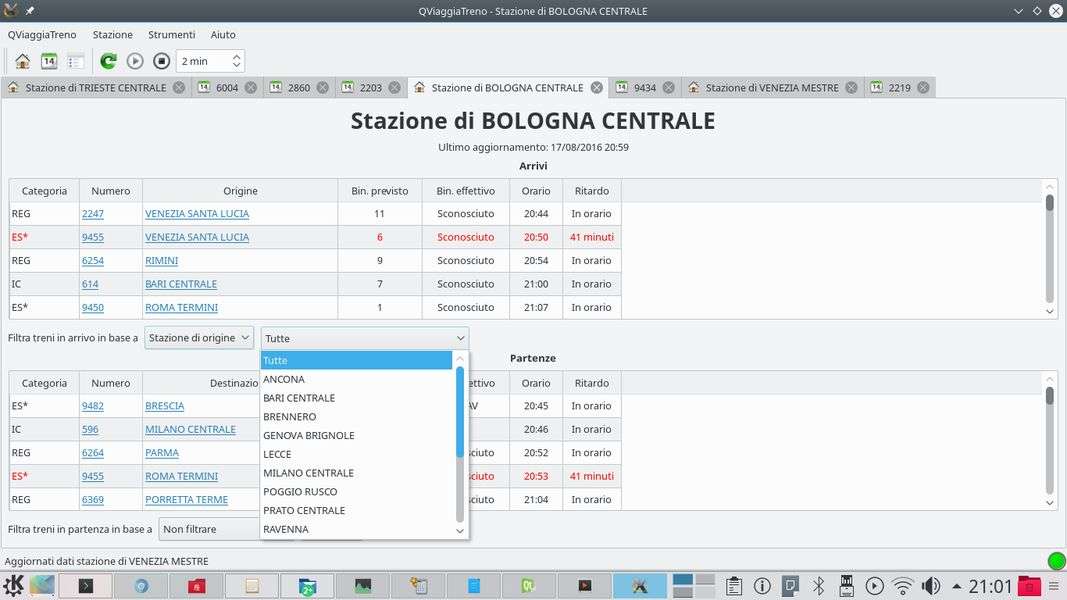Click the volume speaker tray icon
The width and height of the screenshot is (1067, 600).
930,586
